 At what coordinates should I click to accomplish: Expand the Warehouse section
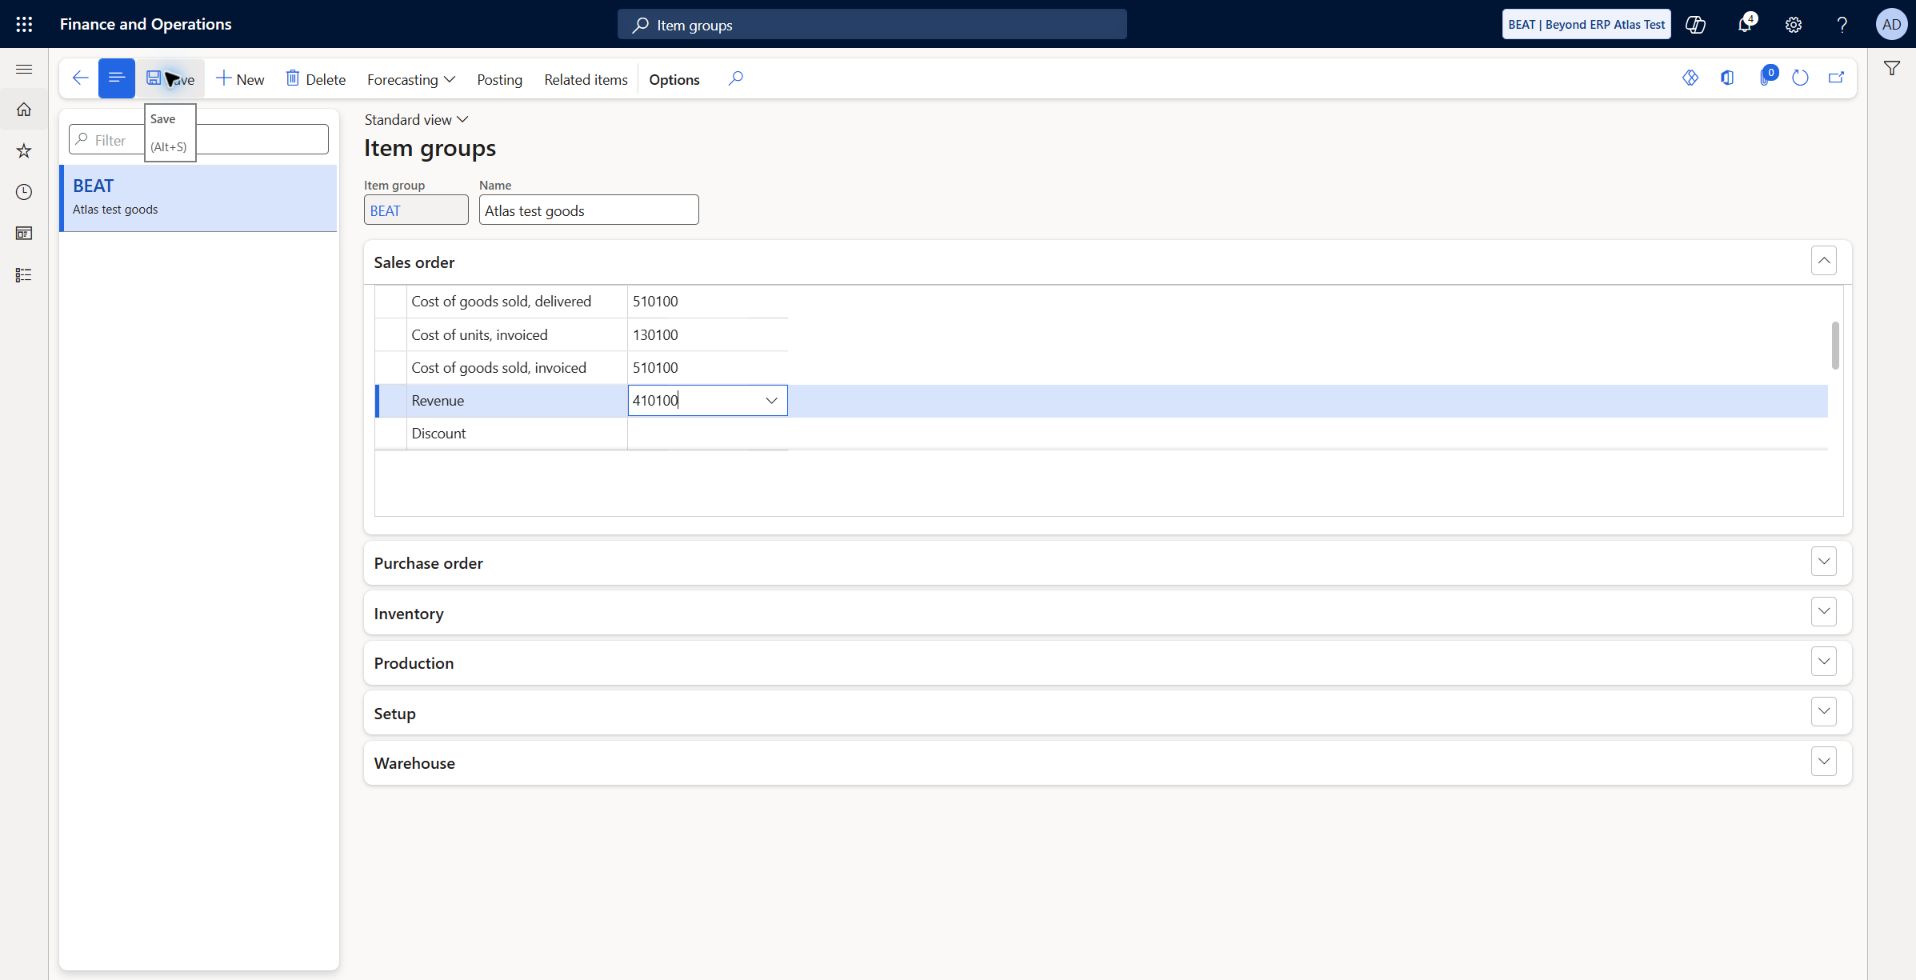click(1823, 762)
